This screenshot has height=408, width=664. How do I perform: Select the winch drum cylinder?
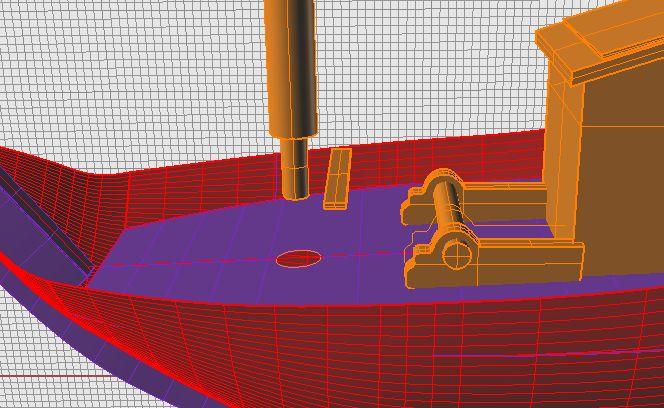click(x=450, y=206)
